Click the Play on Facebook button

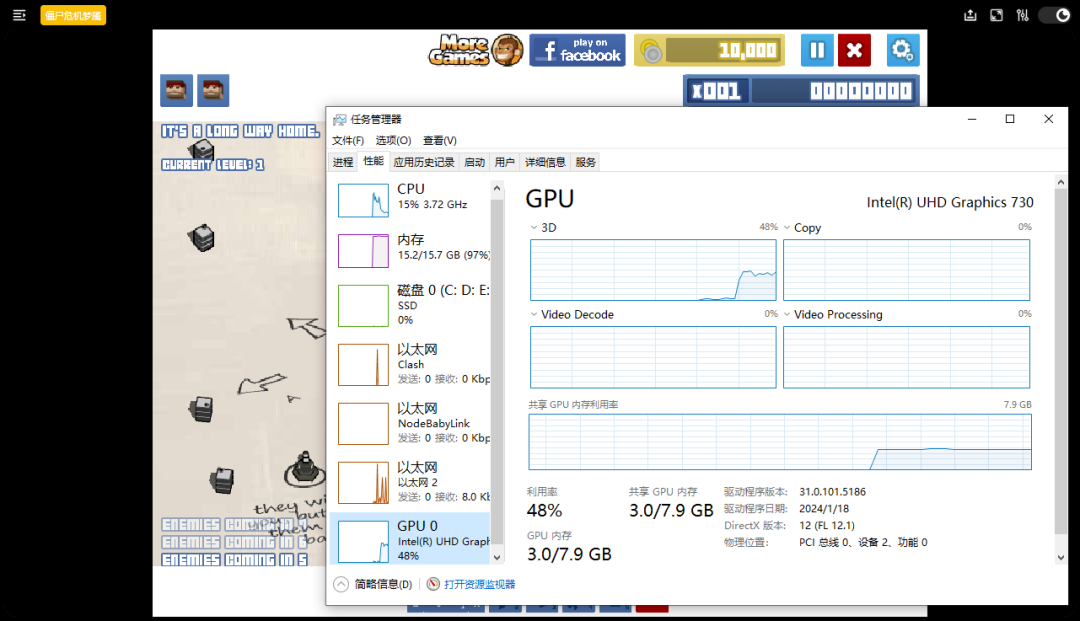pos(577,48)
